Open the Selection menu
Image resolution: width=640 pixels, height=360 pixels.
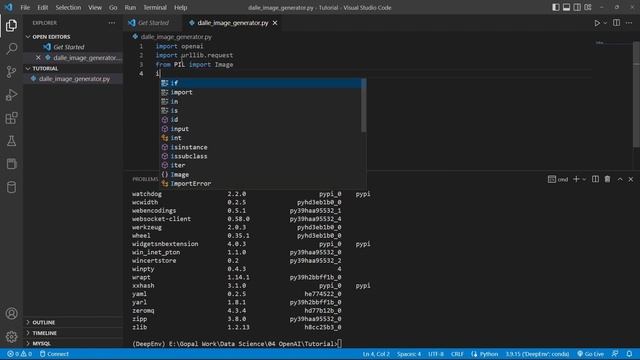68,7
